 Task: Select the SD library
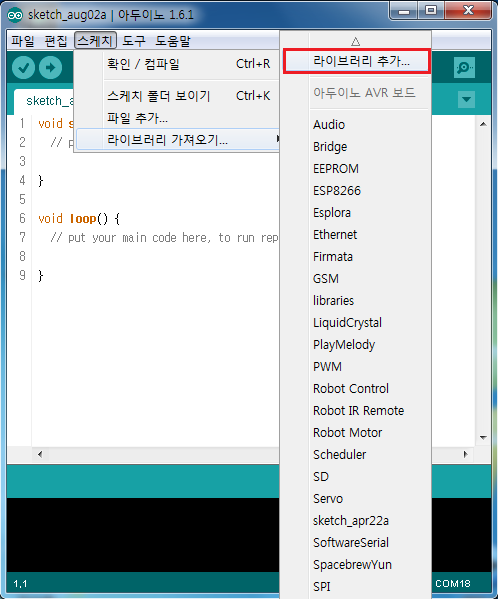coord(357,477)
